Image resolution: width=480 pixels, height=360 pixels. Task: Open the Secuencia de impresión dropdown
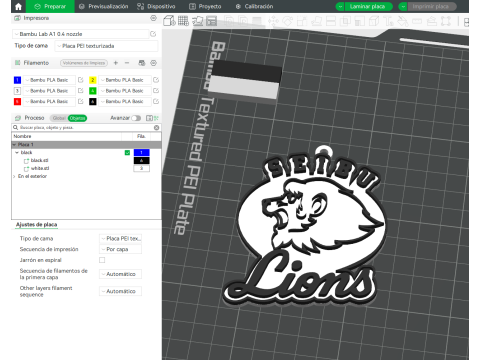[120, 249]
